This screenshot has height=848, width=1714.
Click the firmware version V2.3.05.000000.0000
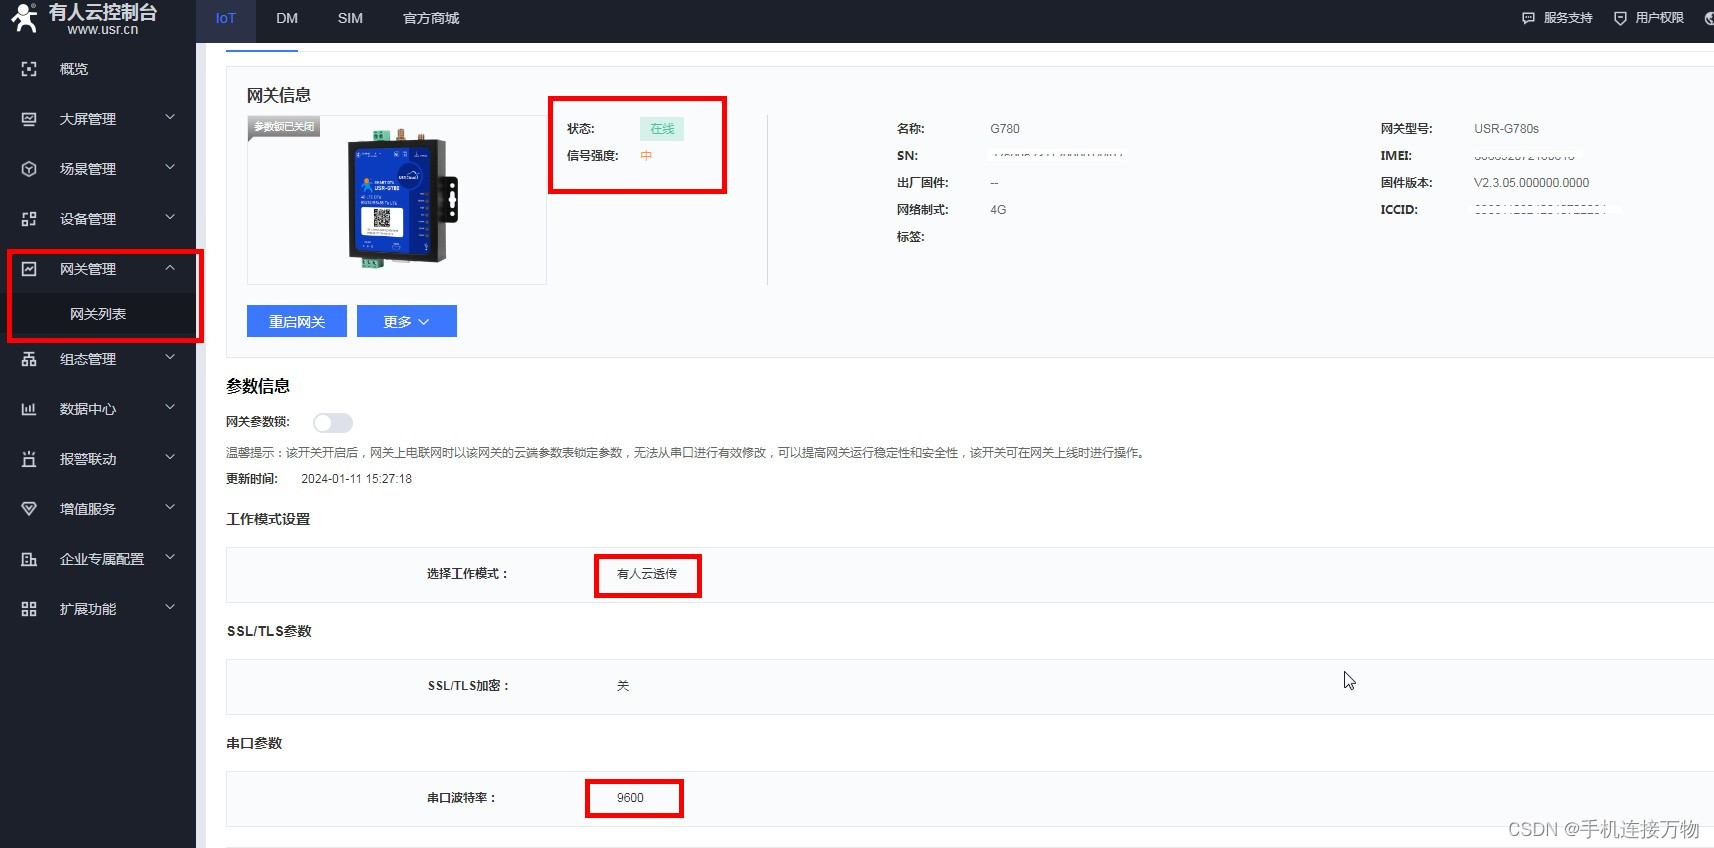1531,183
